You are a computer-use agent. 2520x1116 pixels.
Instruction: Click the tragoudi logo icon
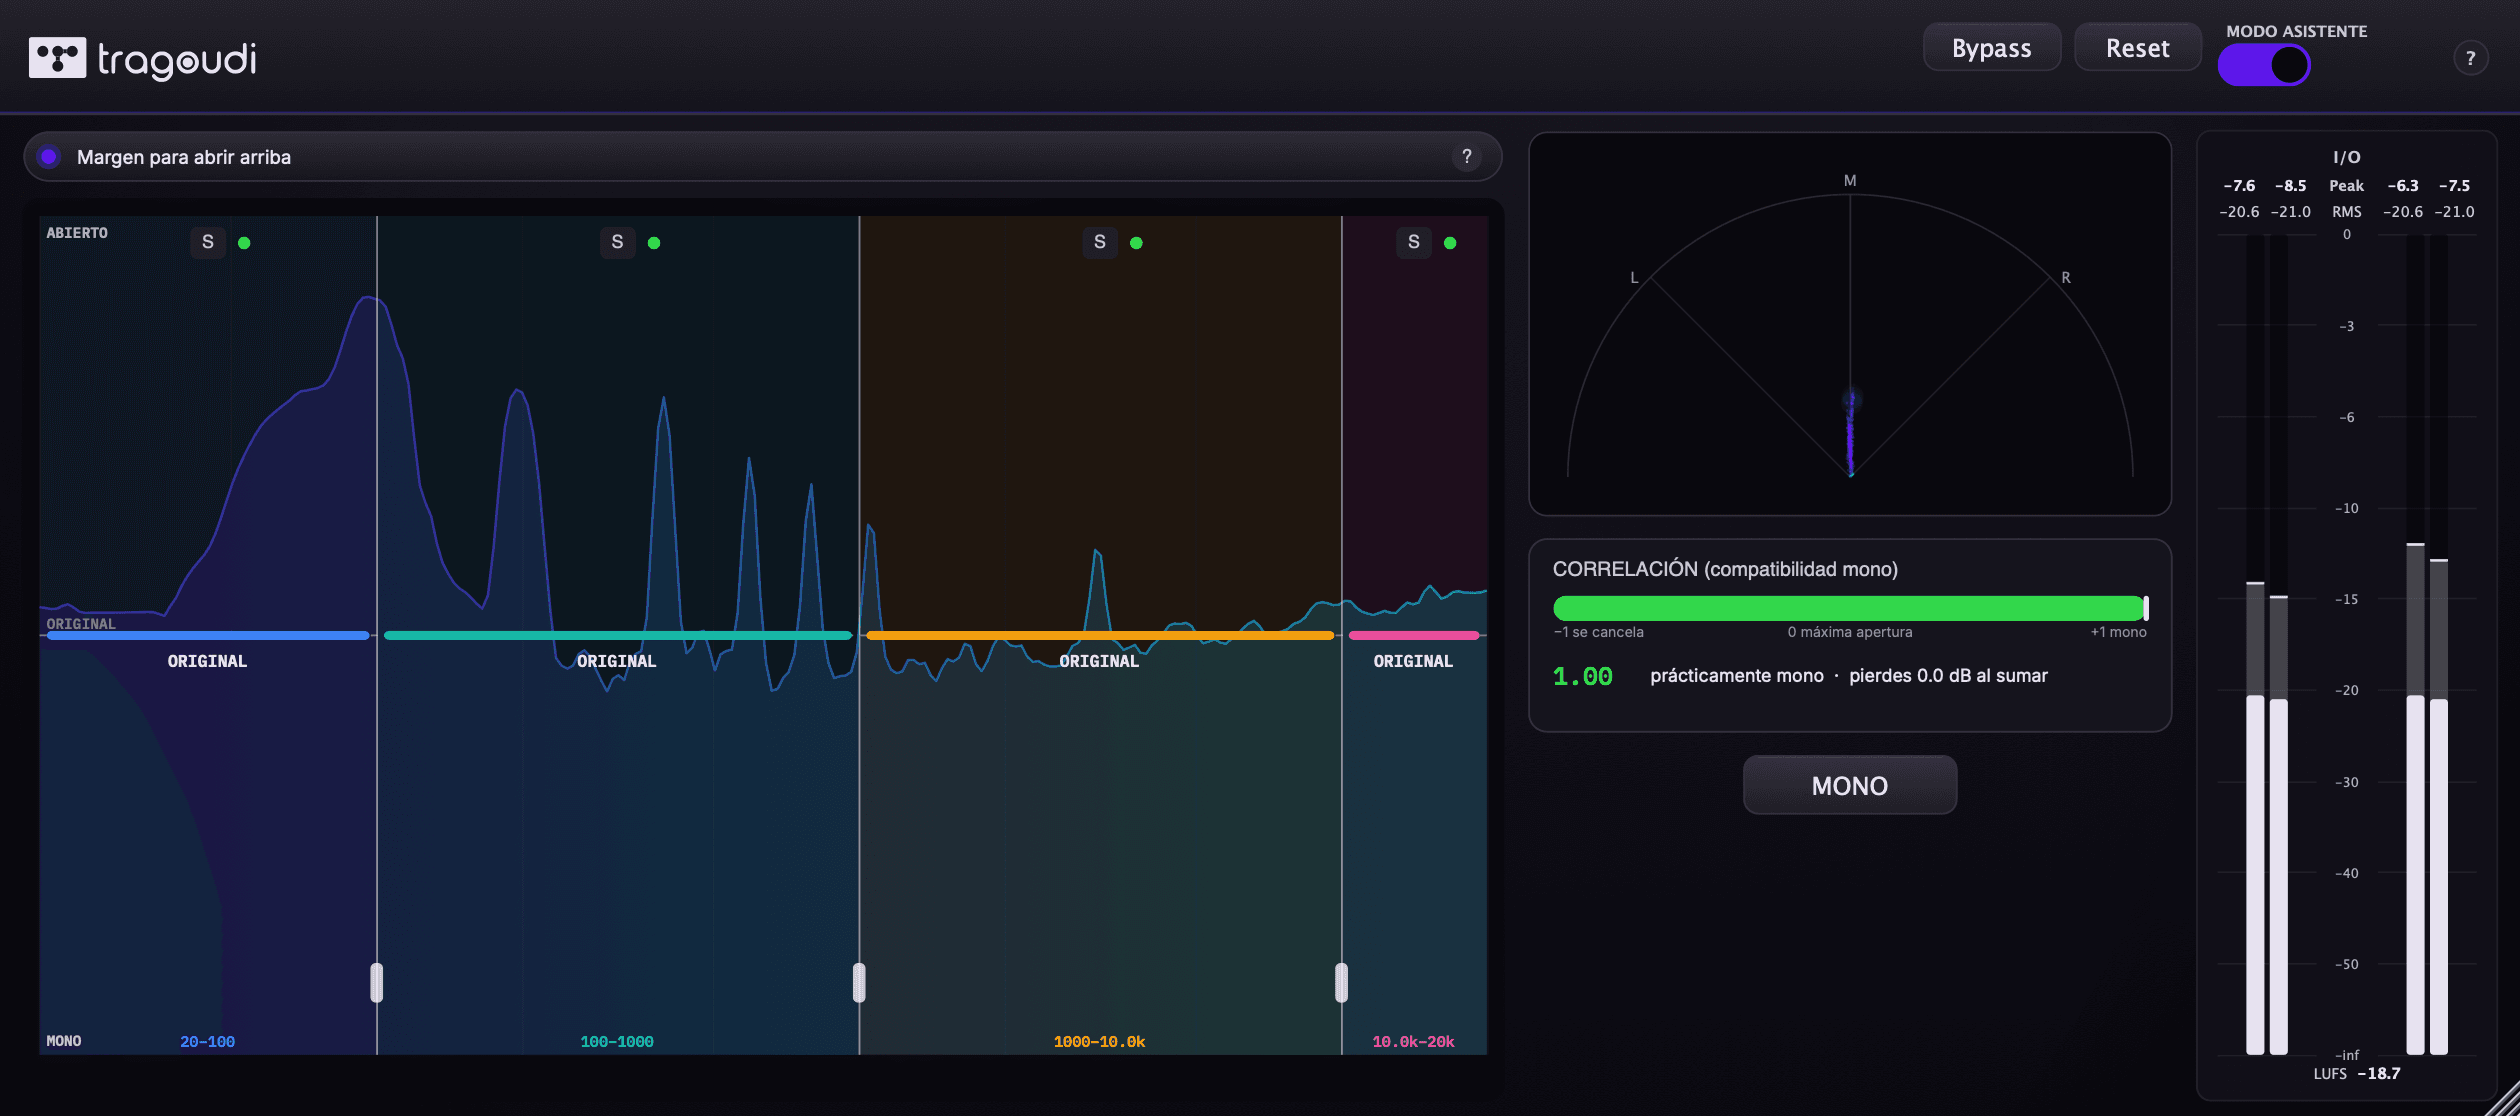coord(57,58)
